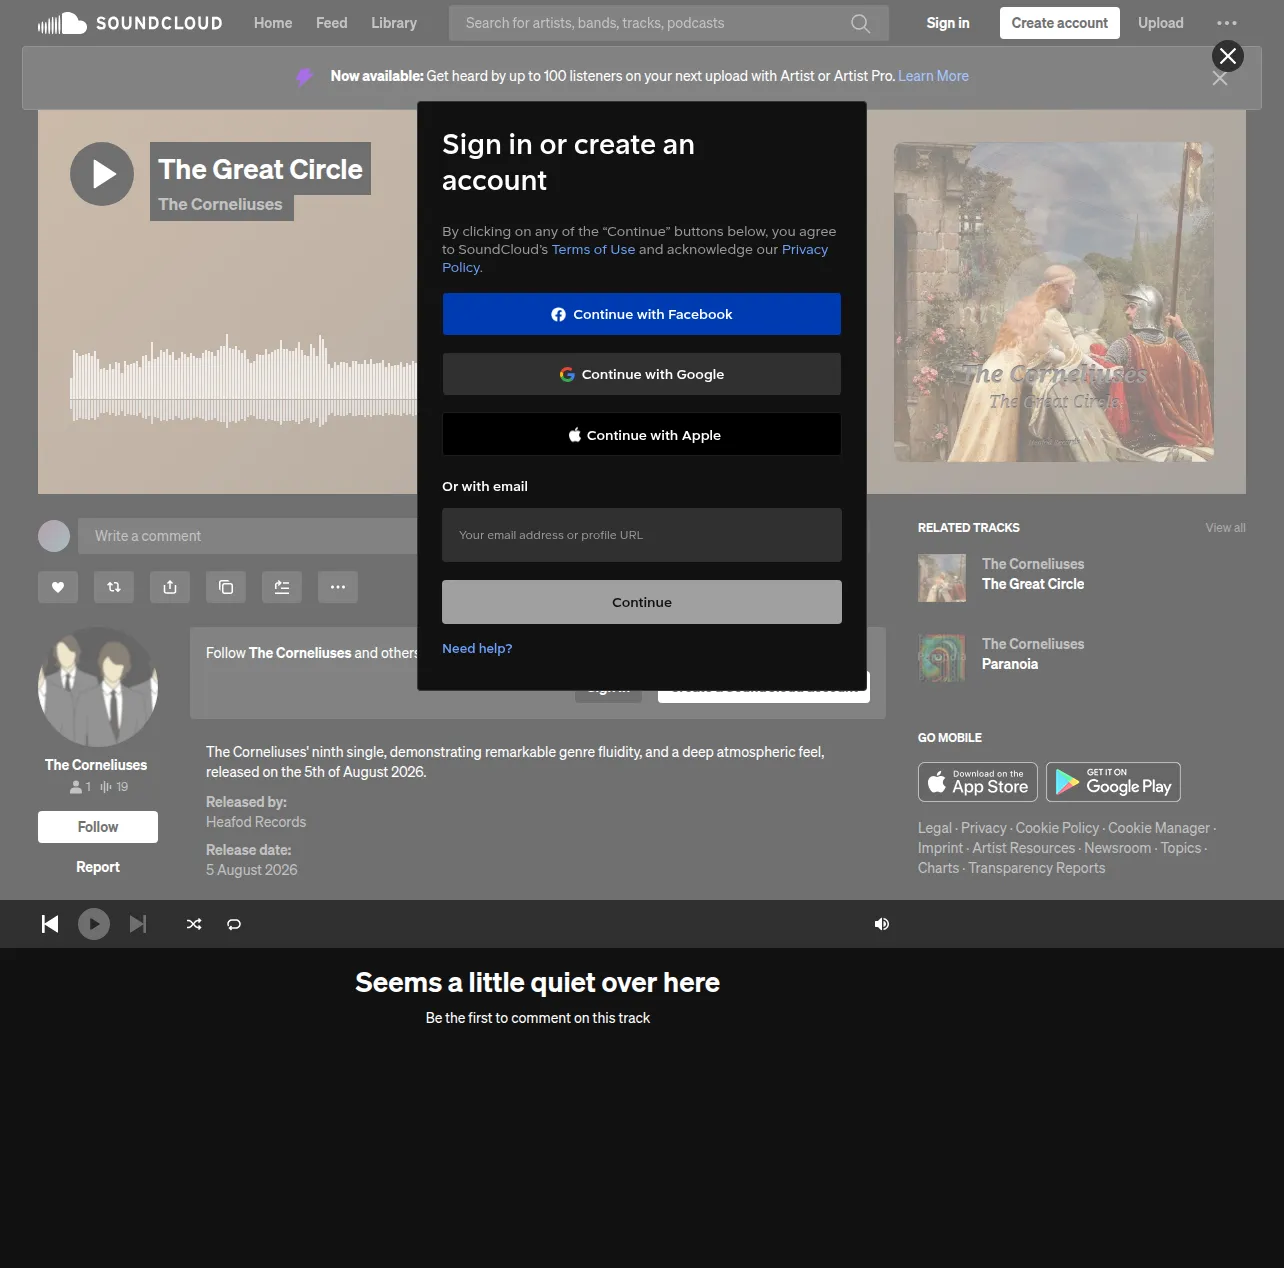Choose Continue with Apple

tap(642, 435)
